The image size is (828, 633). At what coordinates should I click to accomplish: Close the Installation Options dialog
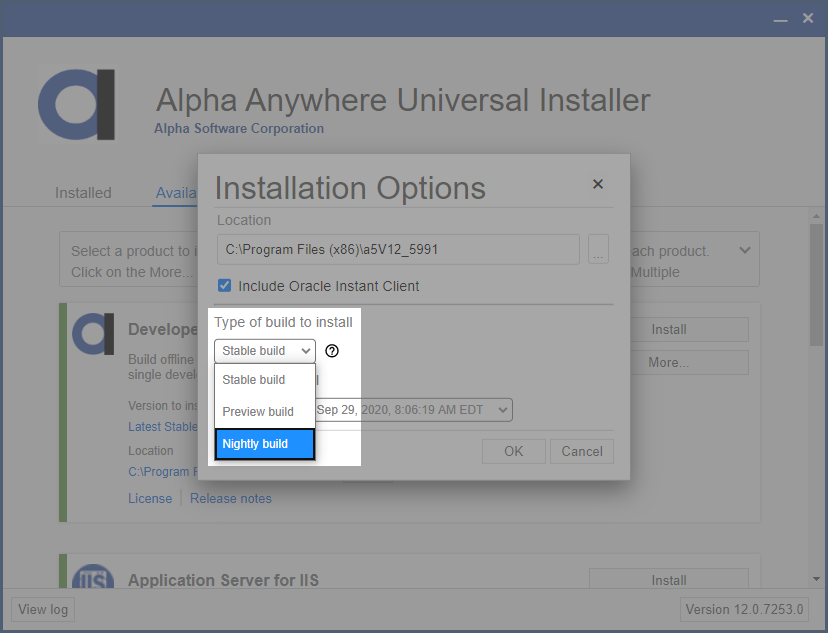[598, 184]
